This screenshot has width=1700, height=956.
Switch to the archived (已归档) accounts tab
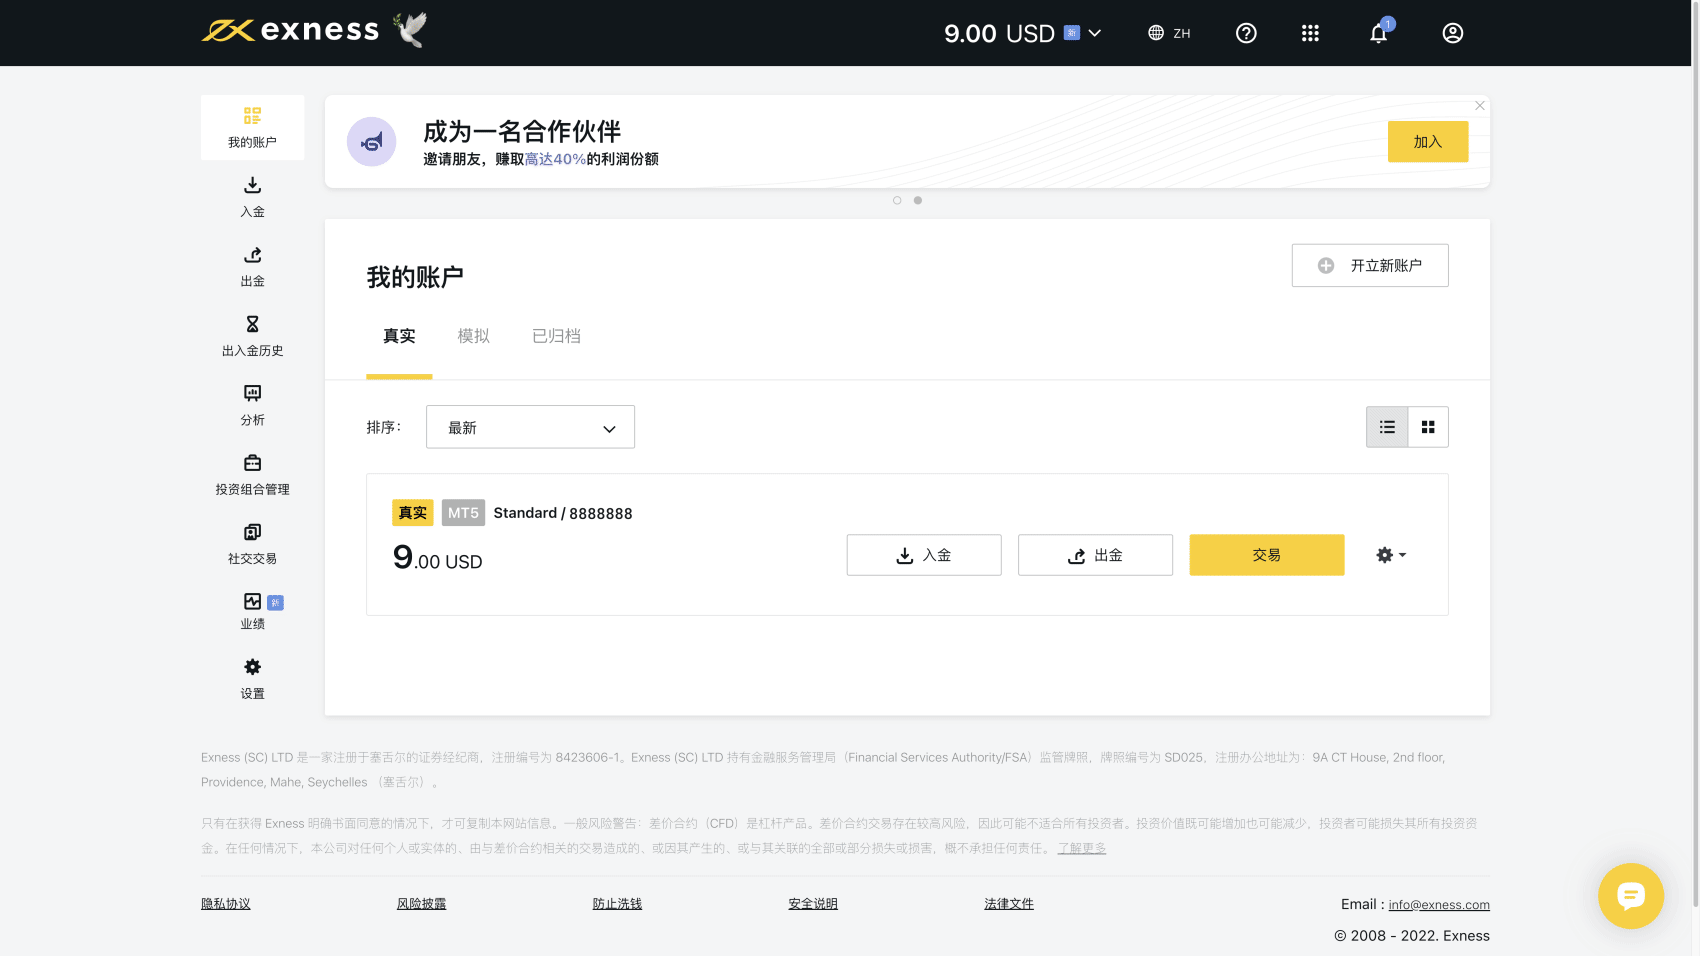click(x=556, y=336)
